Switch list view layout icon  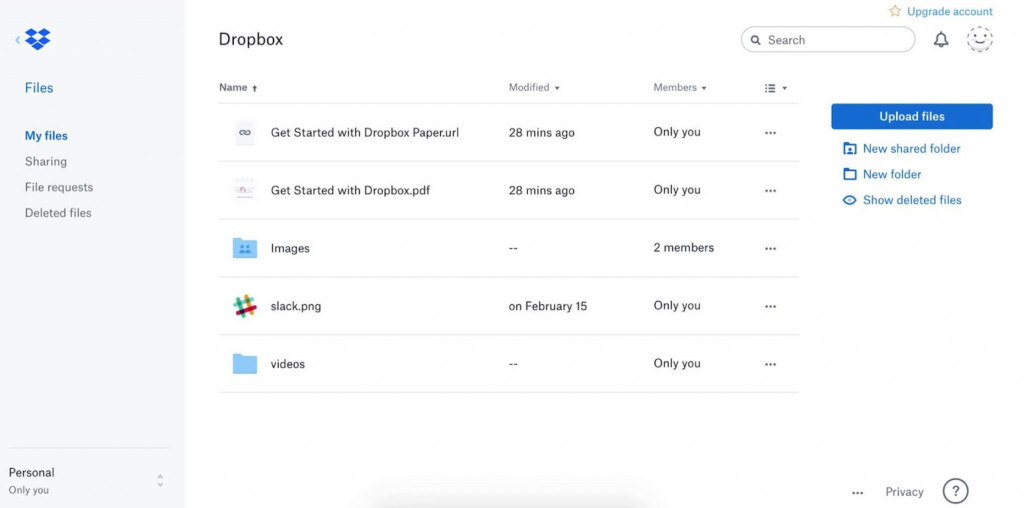click(771, 88)
